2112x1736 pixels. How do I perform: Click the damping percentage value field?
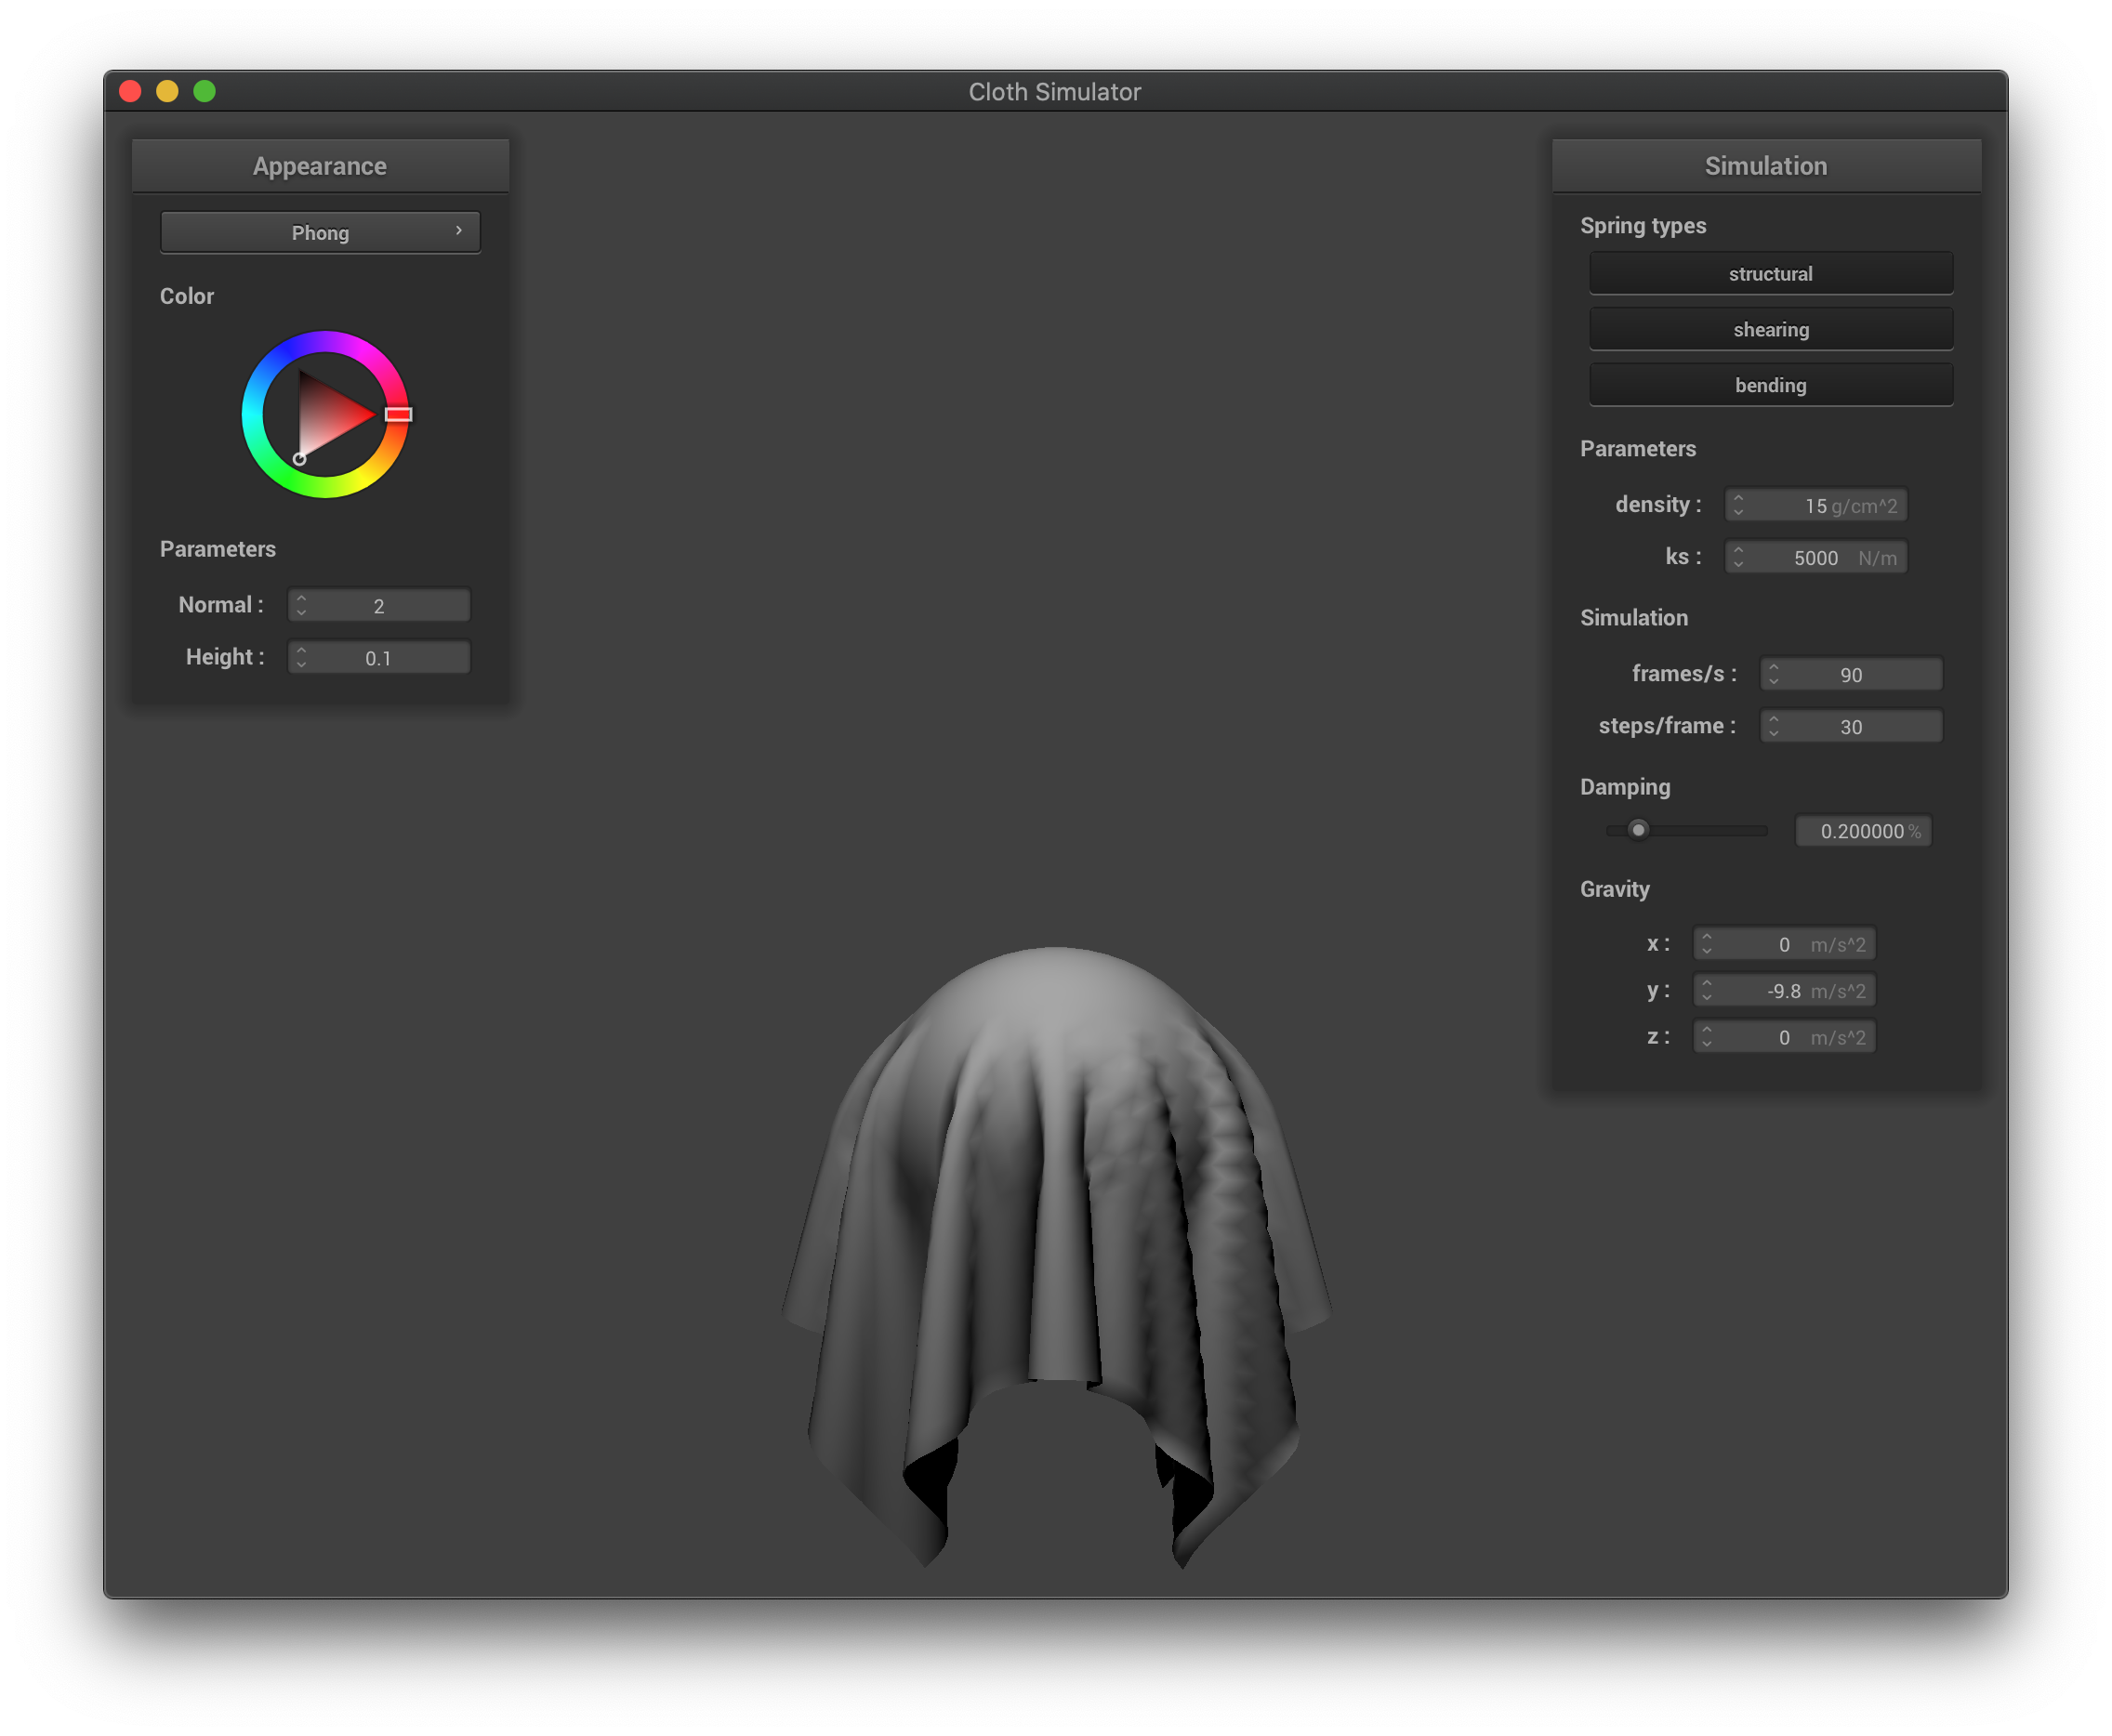[x=1862, y=831]
